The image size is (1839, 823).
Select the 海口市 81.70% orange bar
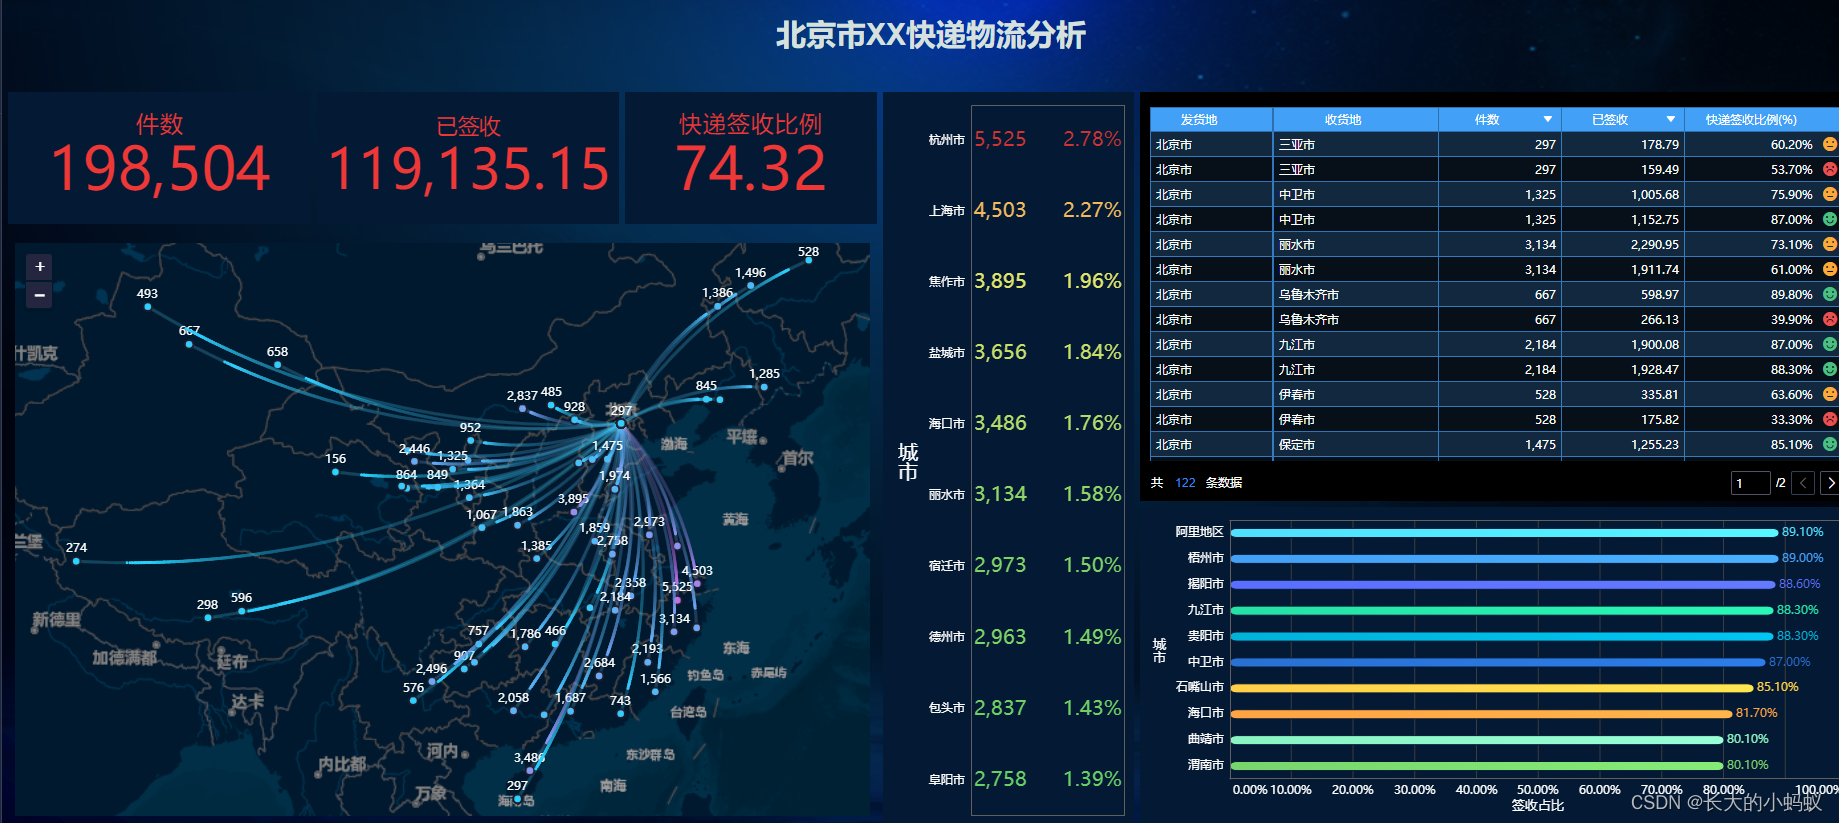[1482, 713]
